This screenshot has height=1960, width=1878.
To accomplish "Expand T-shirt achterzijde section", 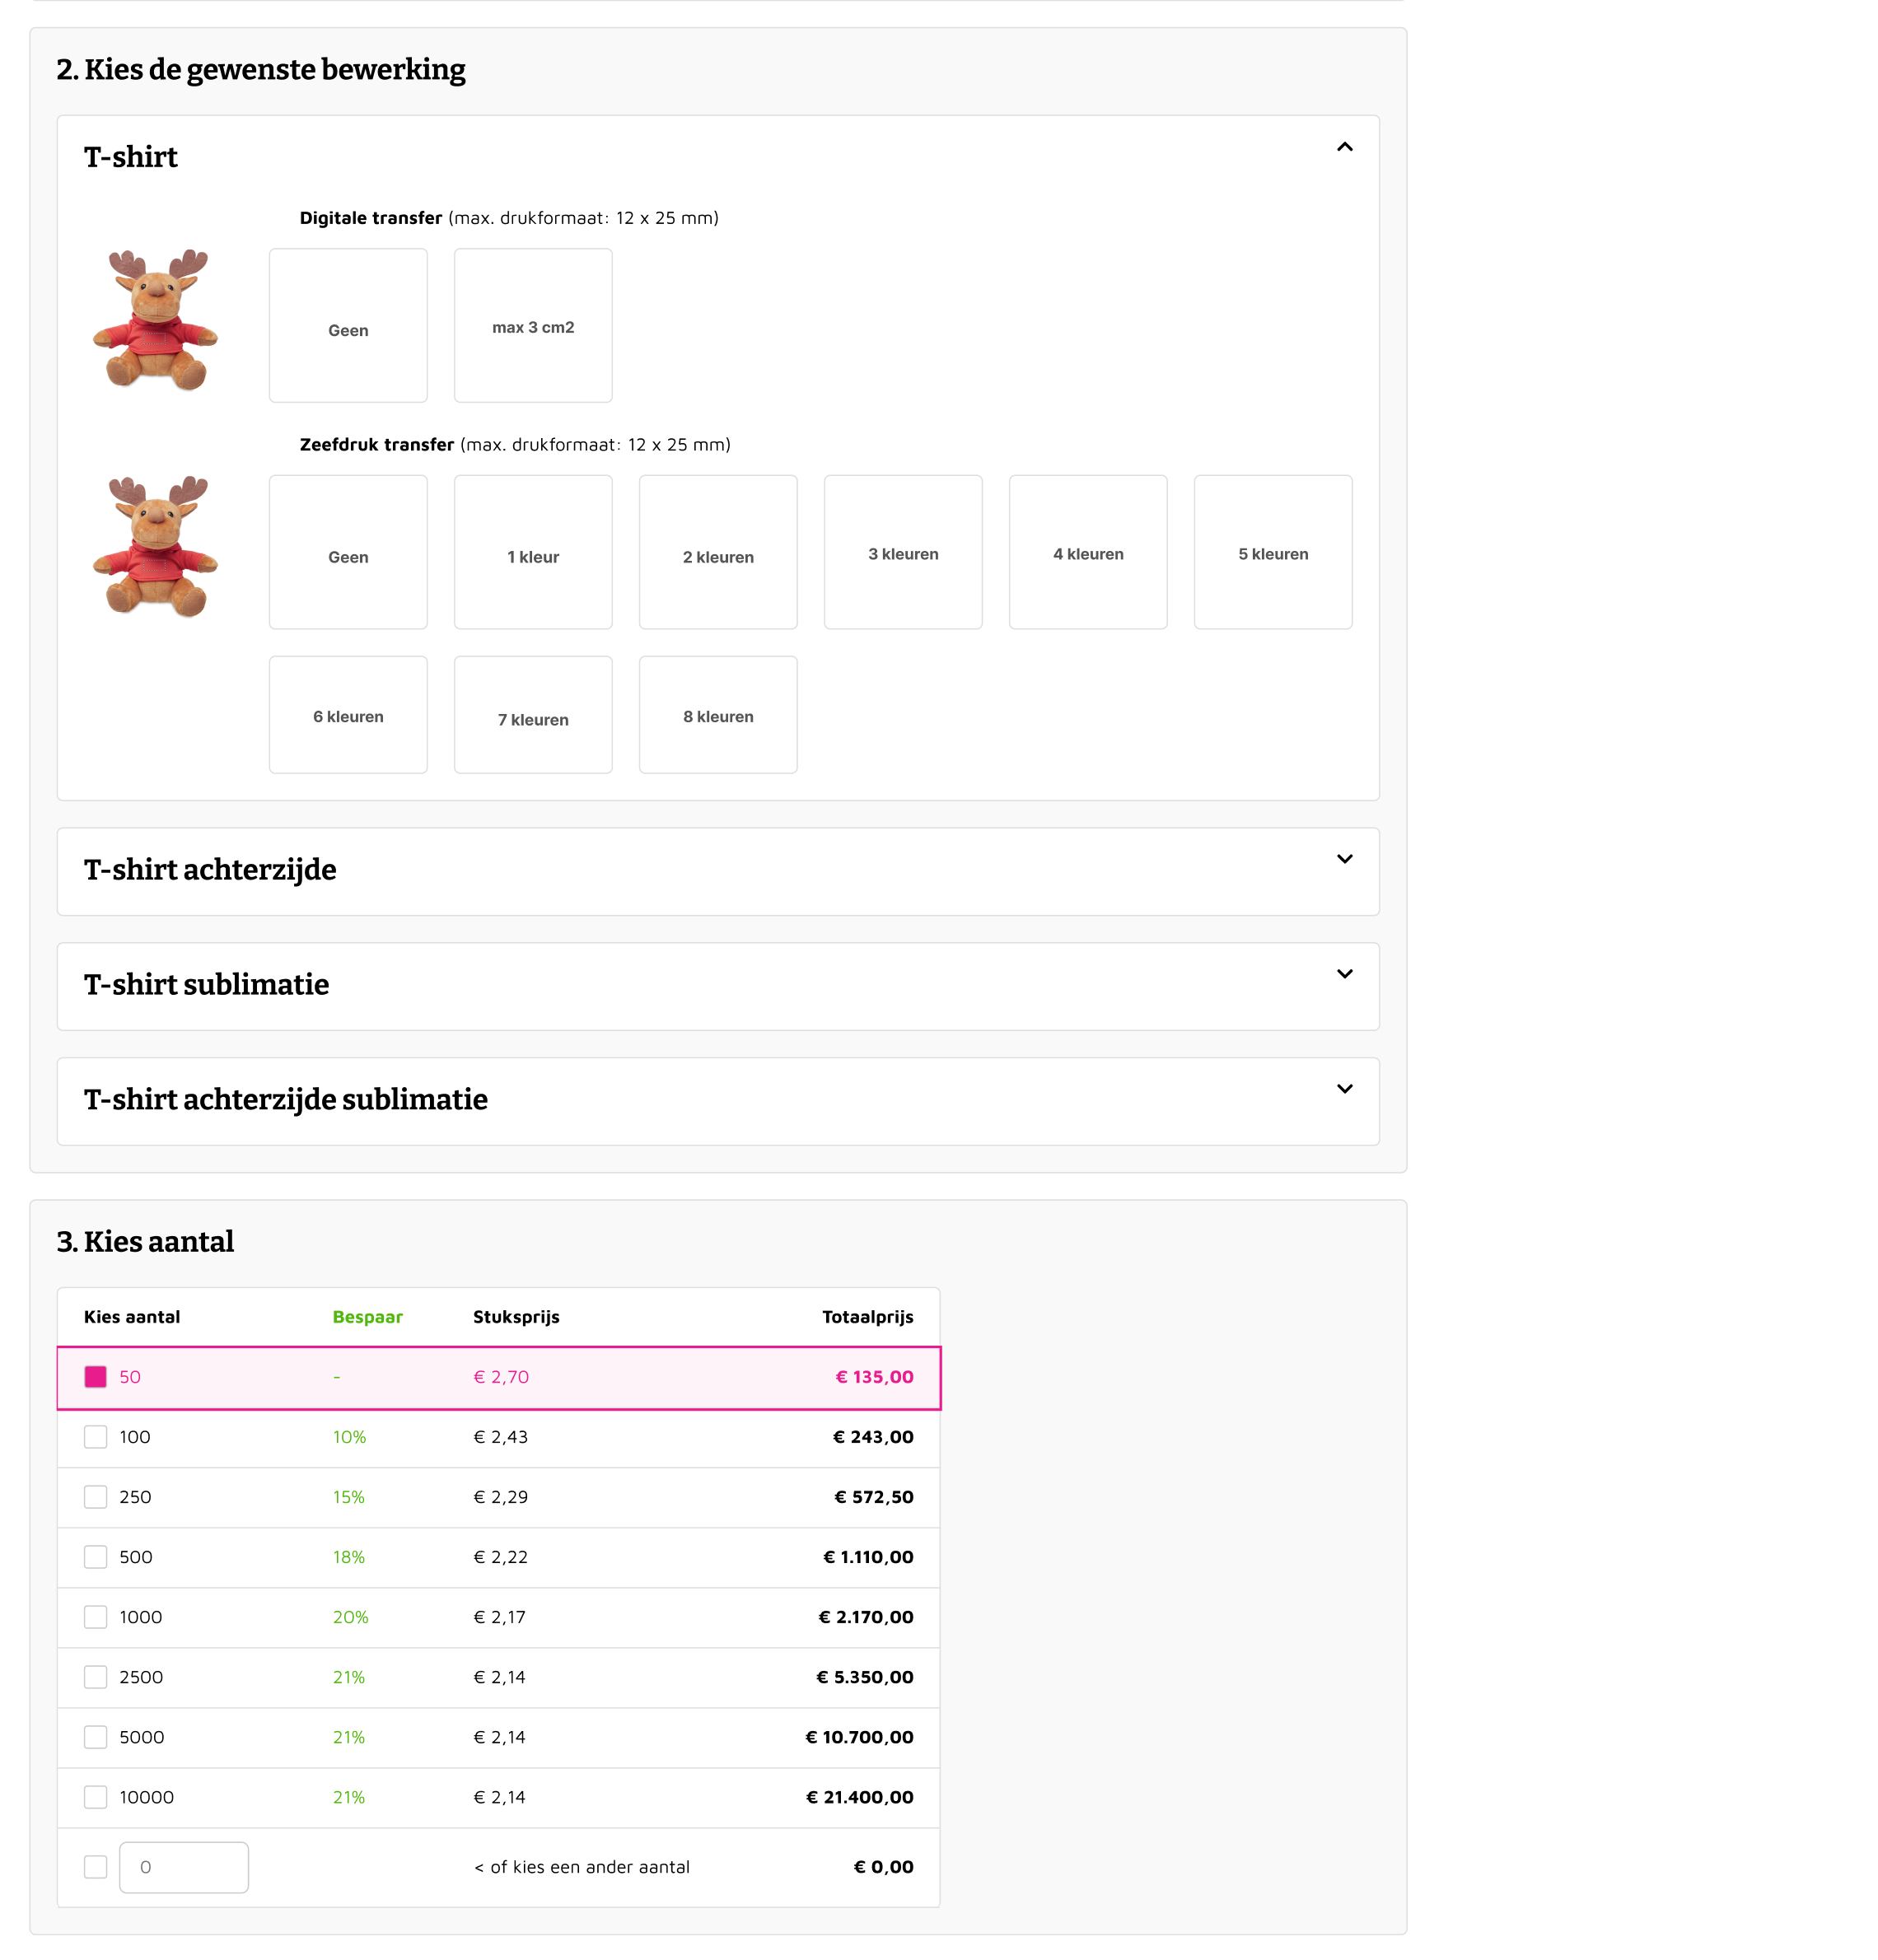I will coord(1343,859).
